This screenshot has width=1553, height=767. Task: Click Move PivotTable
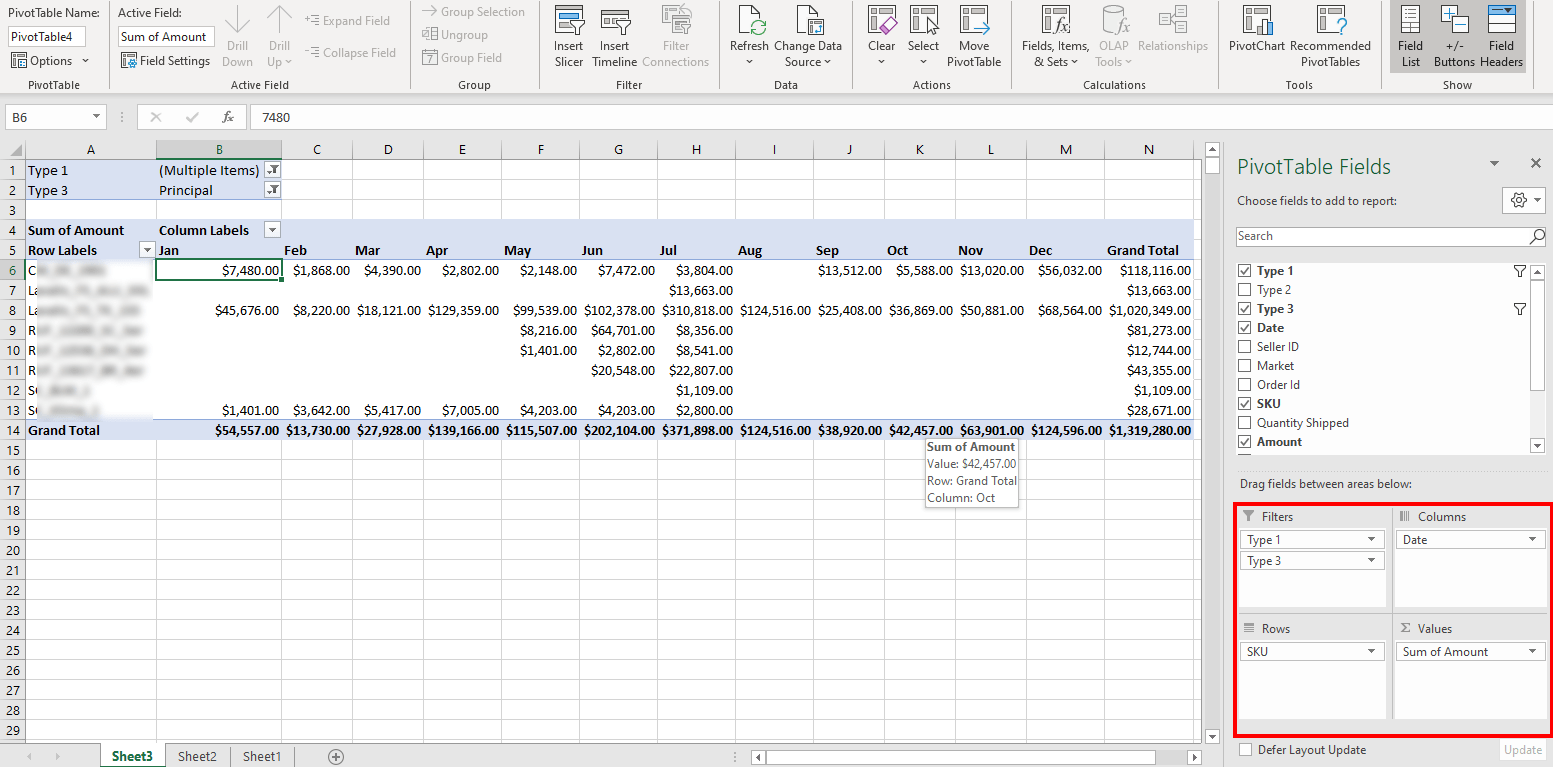pos(974,37)
